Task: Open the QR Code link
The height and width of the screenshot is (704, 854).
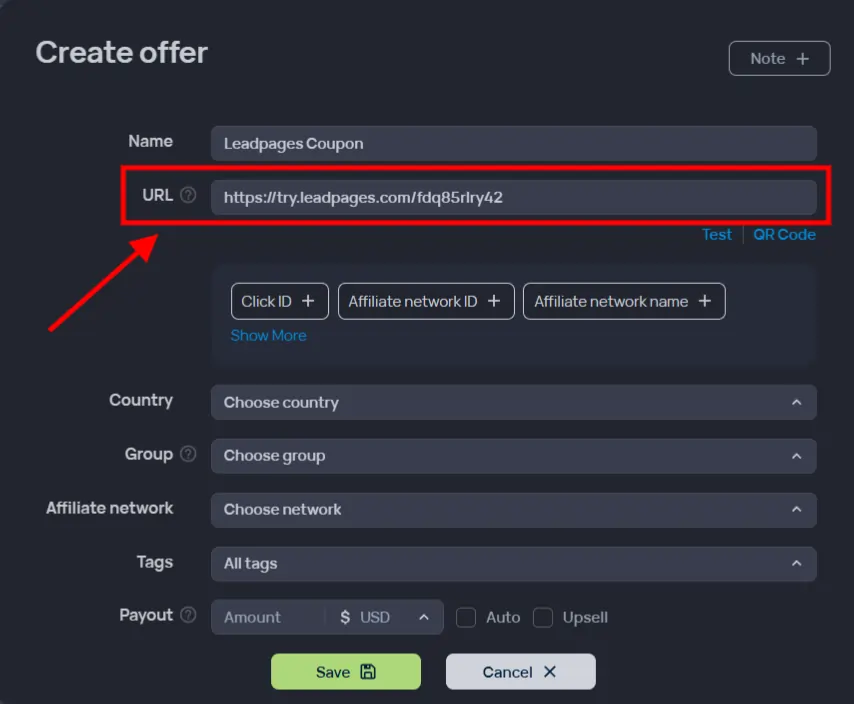Action: click(784, 235)
